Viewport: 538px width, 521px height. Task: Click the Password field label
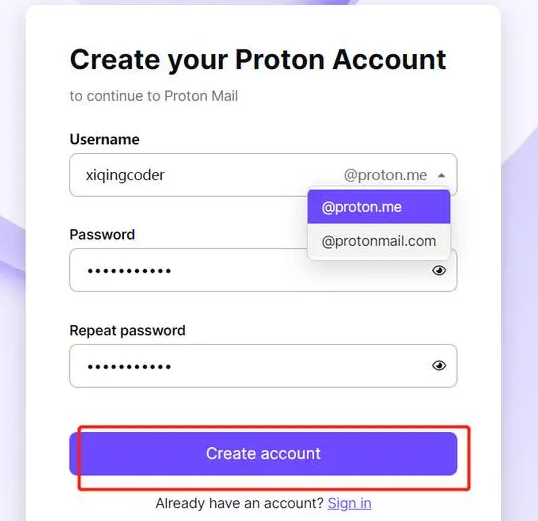tap(102, 234)
